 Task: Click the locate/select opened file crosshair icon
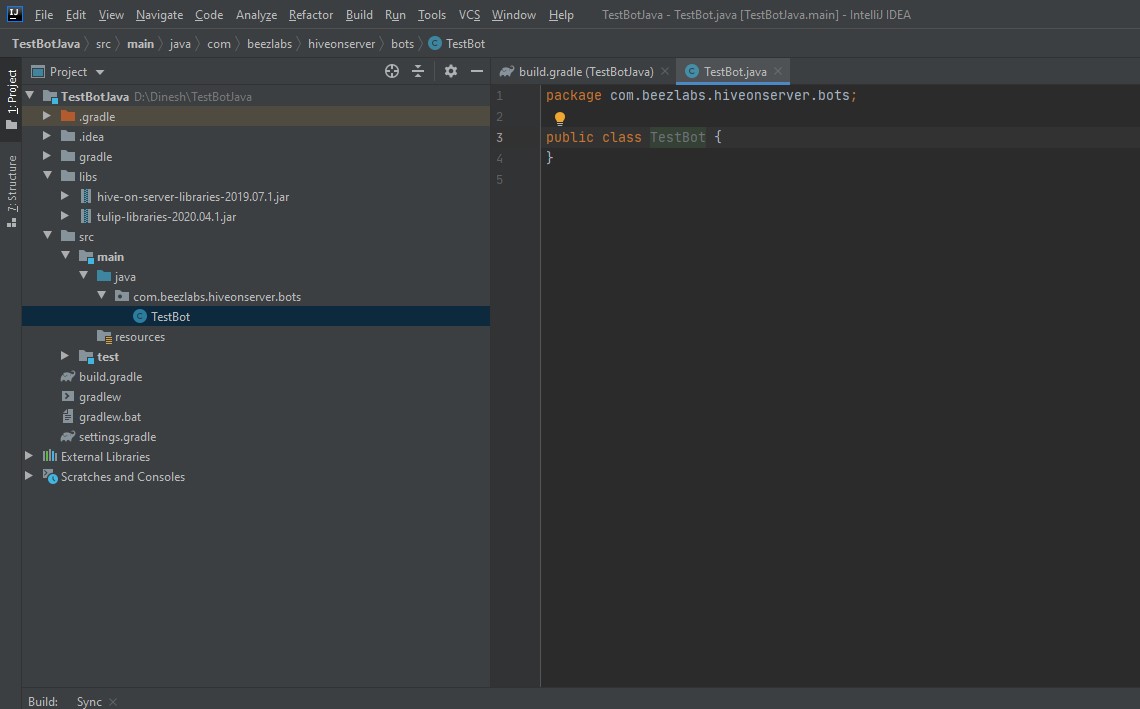click(392, 71)
